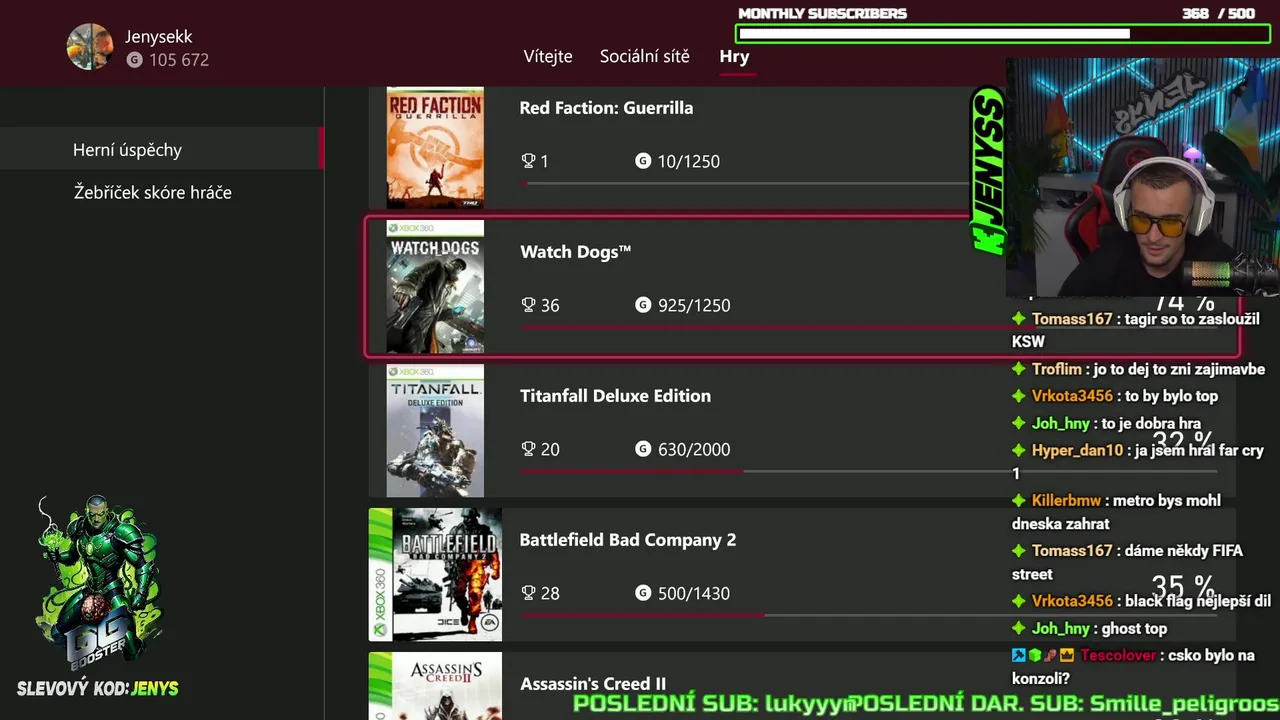Click the gamerscore G icon under Jenysekk
Image resolution: width=1280 pixels, height=720 pixels.
point(135,60)
